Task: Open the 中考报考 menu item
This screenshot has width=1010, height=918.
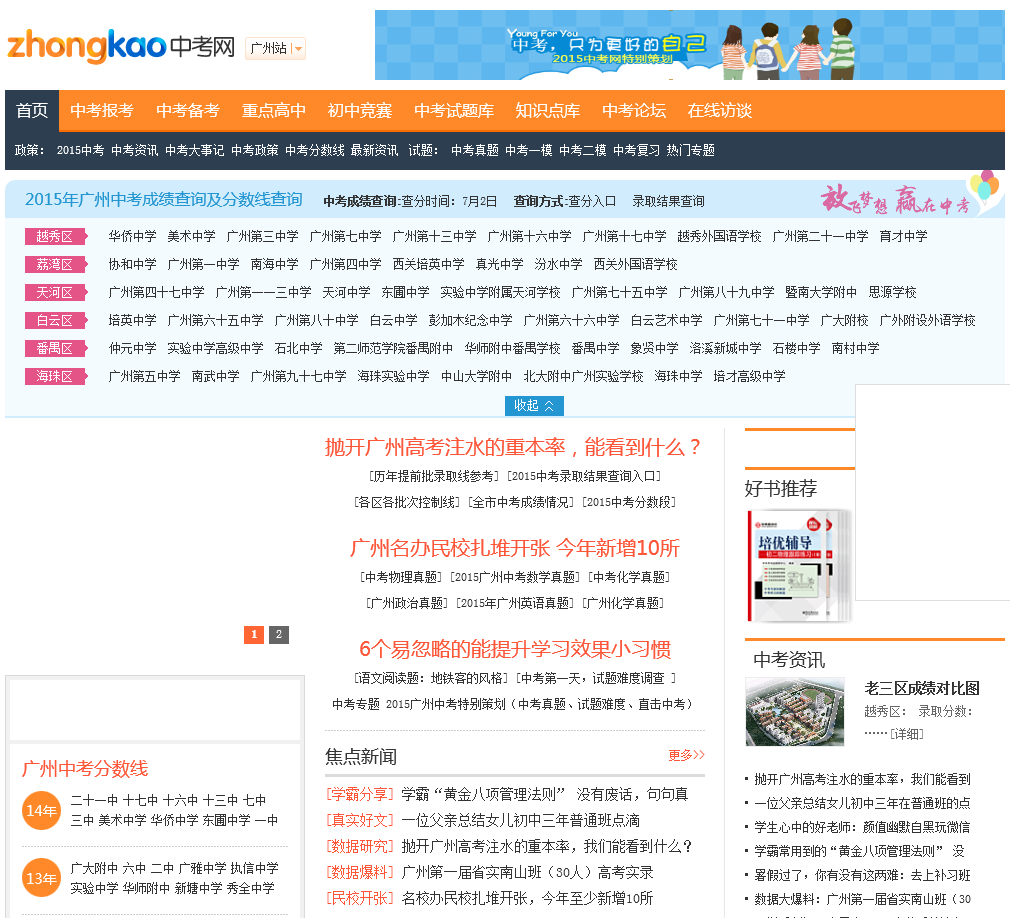Action: (x=102, y=111)
